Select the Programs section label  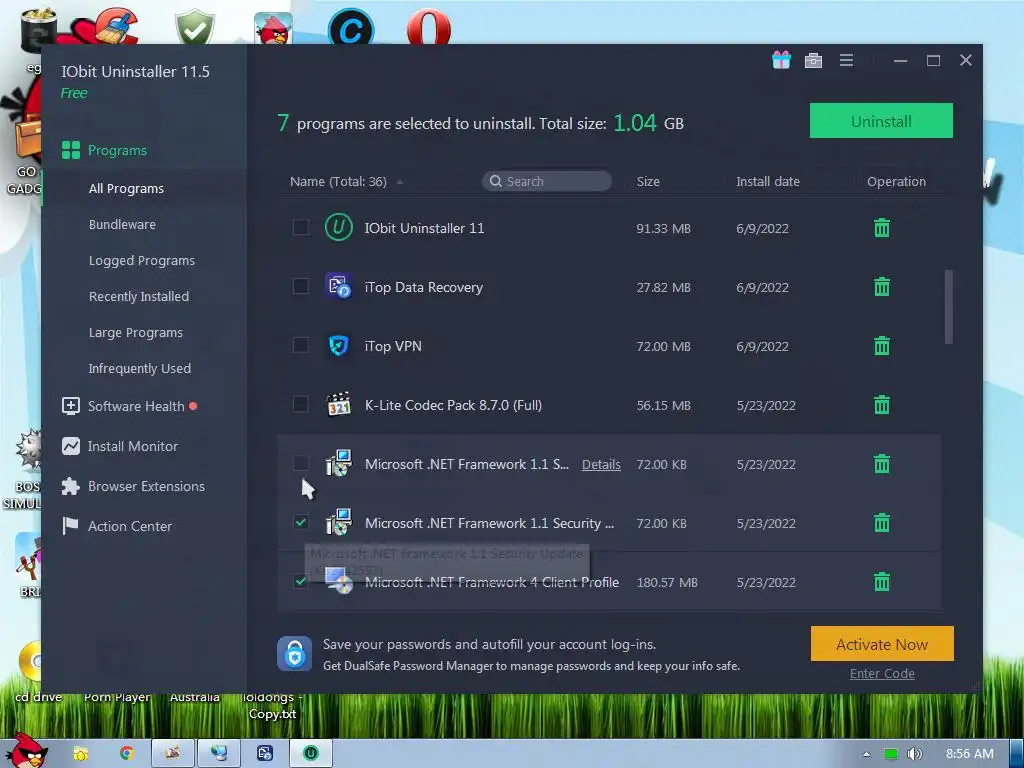[x=118, y=150]
